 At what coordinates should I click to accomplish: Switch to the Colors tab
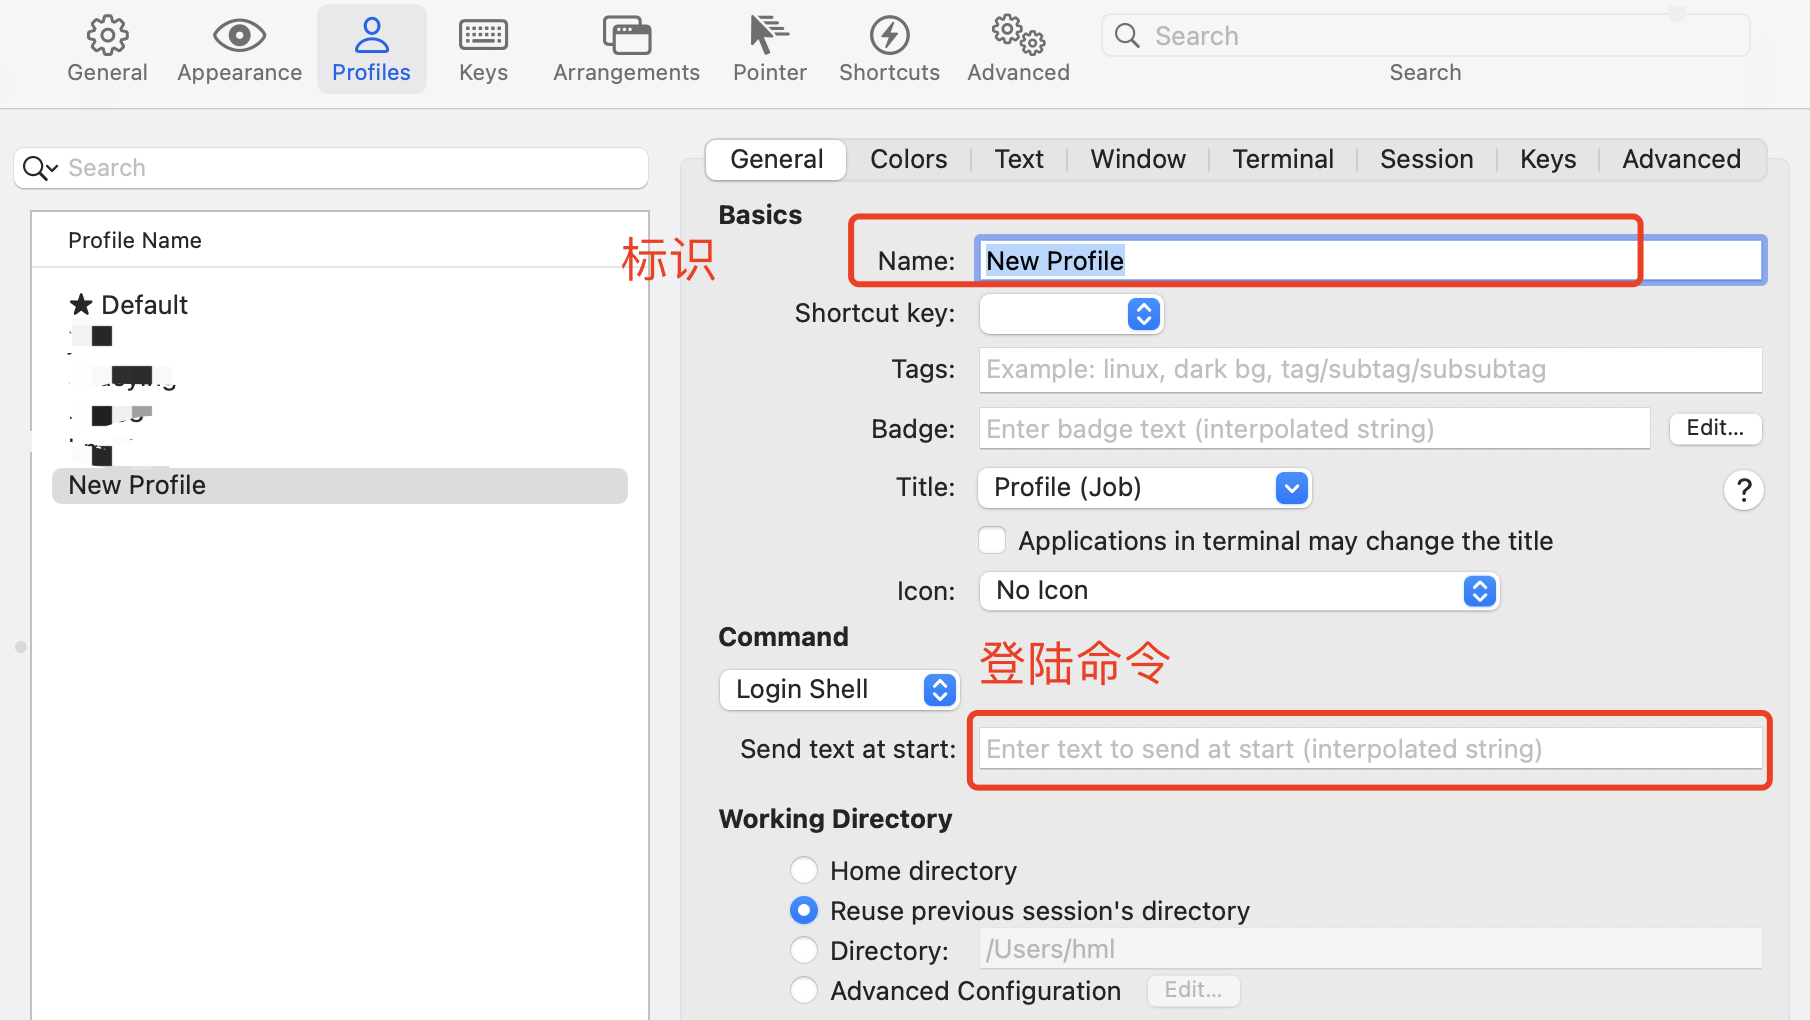(x=908, y=160)
